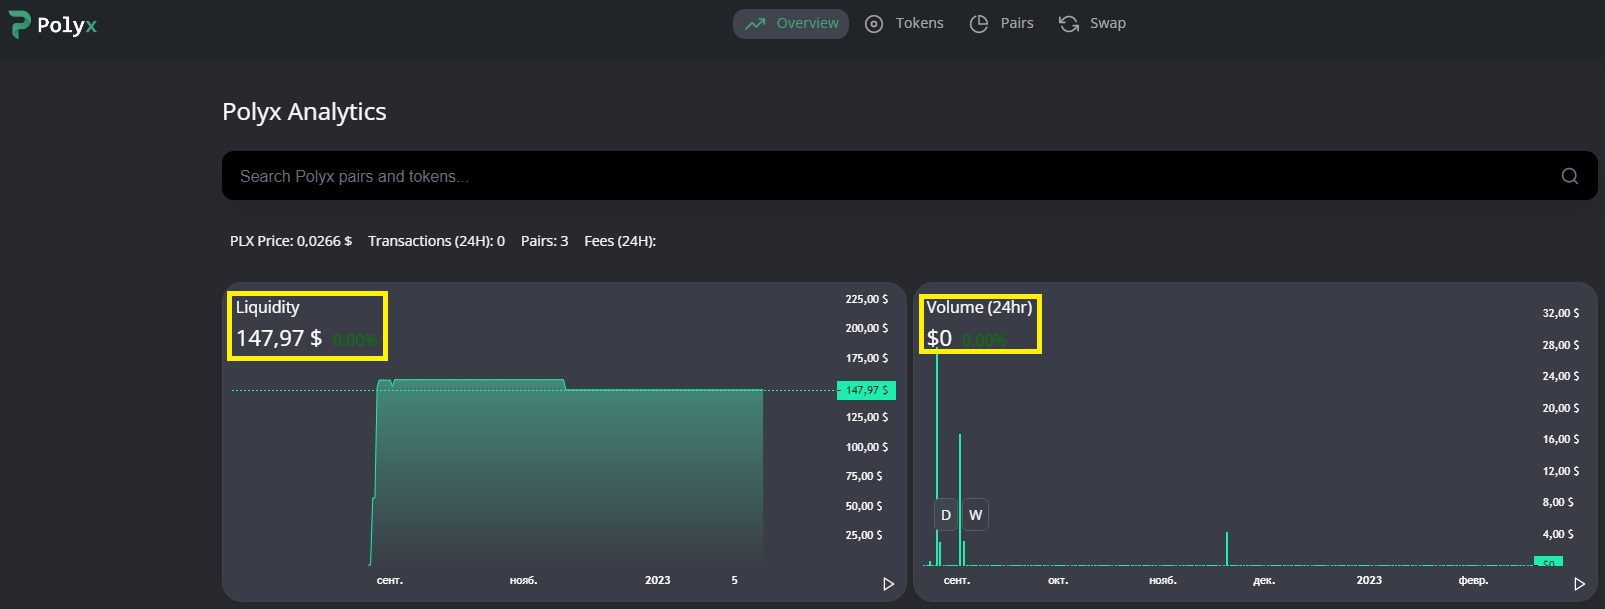Viewport: 1605px width, 609px height.
Task: Open the Tokens tab
Action: 919,24
